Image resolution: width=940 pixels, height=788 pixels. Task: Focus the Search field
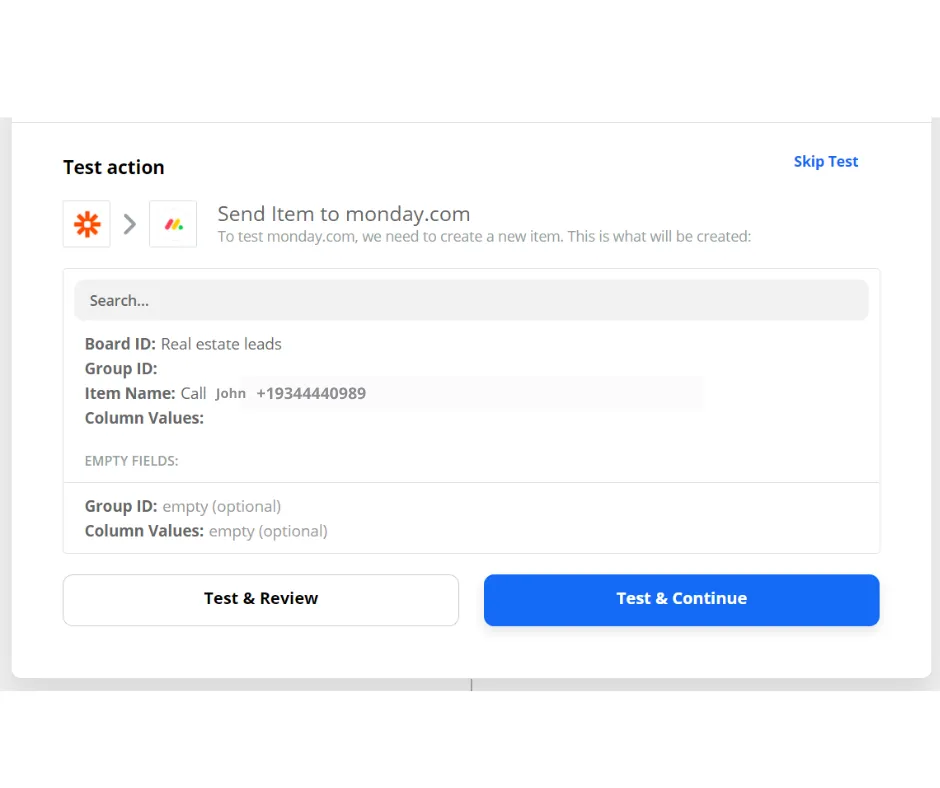[x=470, y=300]
